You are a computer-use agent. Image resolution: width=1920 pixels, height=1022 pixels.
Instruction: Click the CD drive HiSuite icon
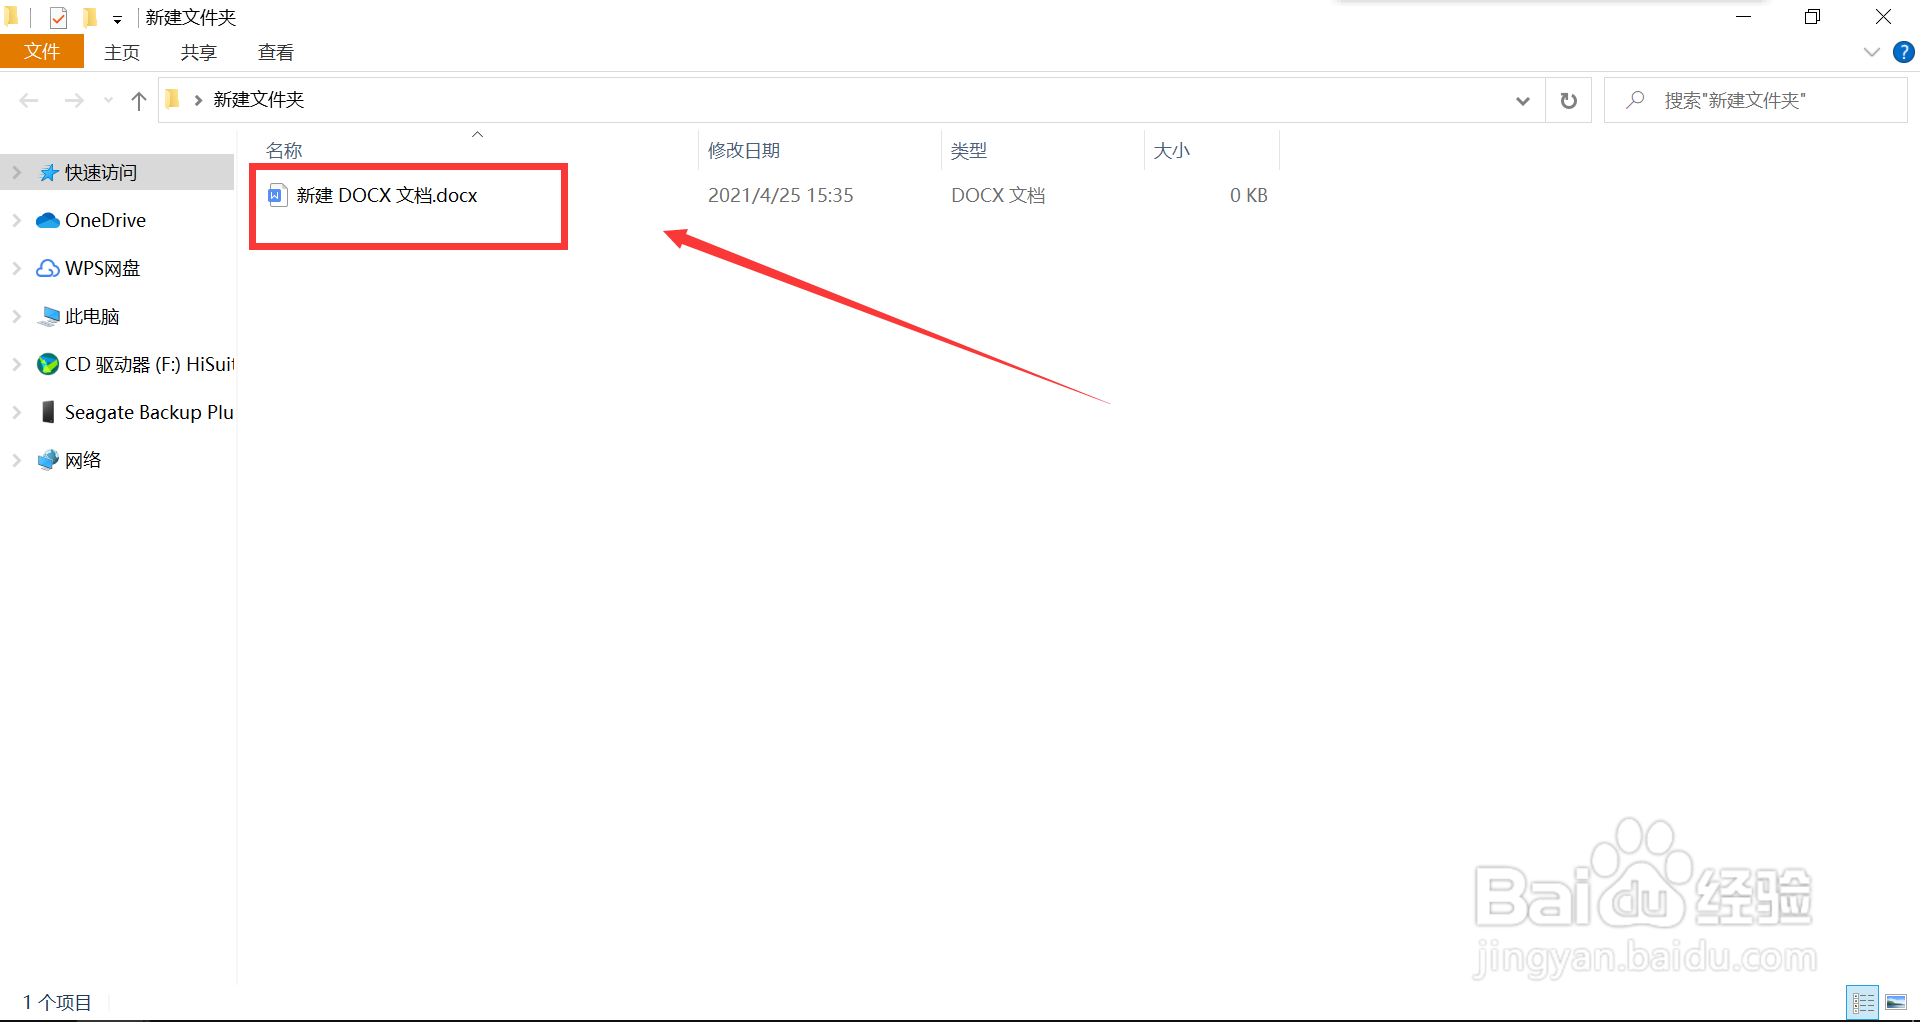[48, 364]
